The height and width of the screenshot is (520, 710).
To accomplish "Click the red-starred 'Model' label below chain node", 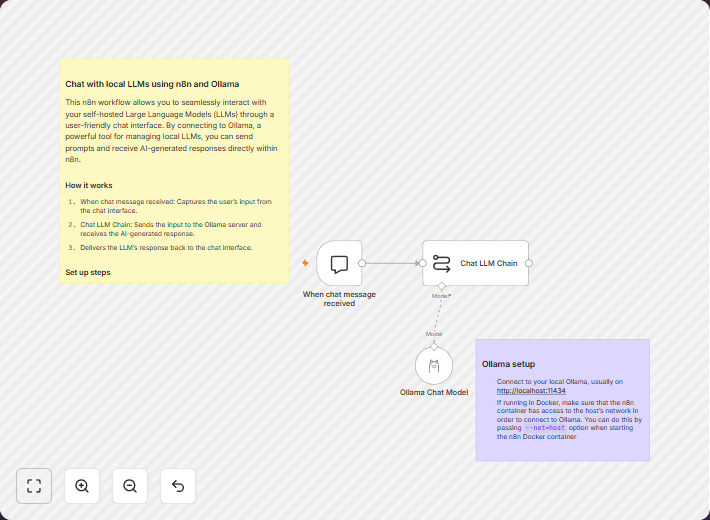I will 441,296.
